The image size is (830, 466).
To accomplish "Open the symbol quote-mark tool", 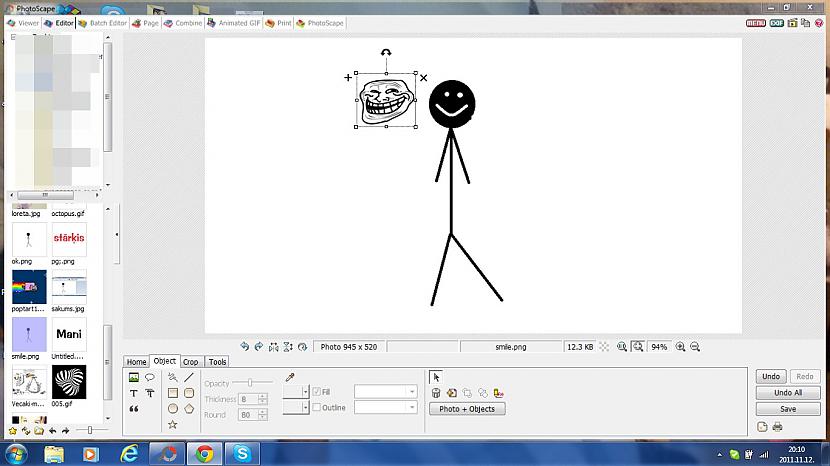I will (133, 409).
